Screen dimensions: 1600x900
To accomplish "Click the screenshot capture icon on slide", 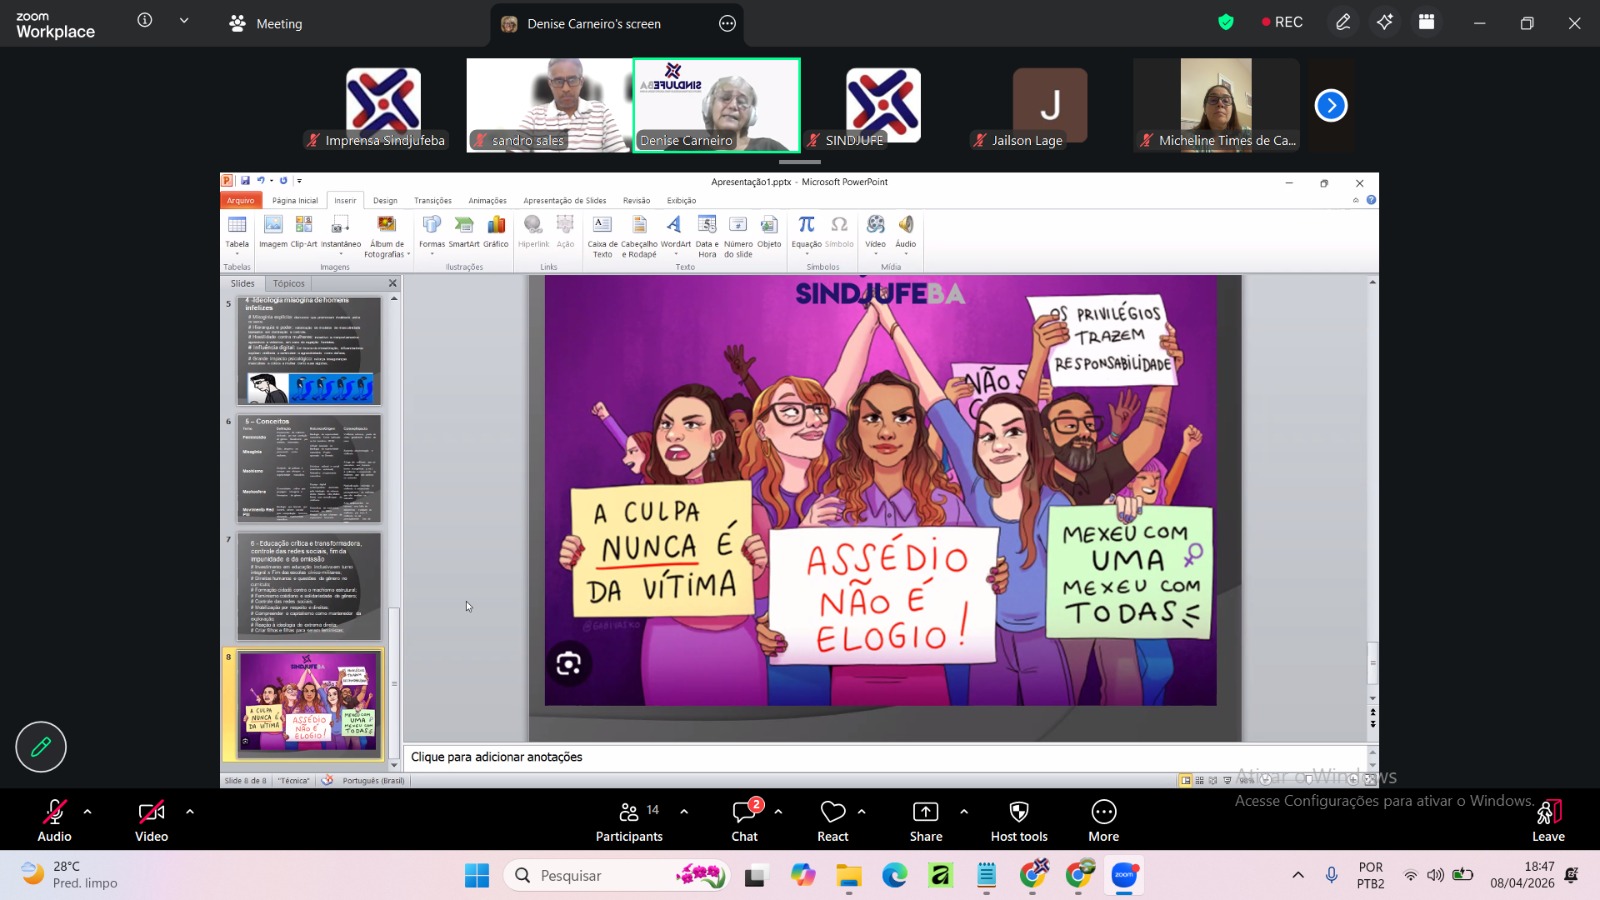I will point(568,664).
